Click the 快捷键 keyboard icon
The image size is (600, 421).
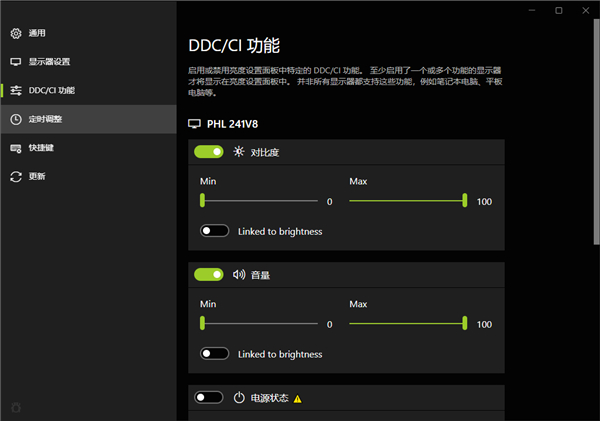pos(16,148)
